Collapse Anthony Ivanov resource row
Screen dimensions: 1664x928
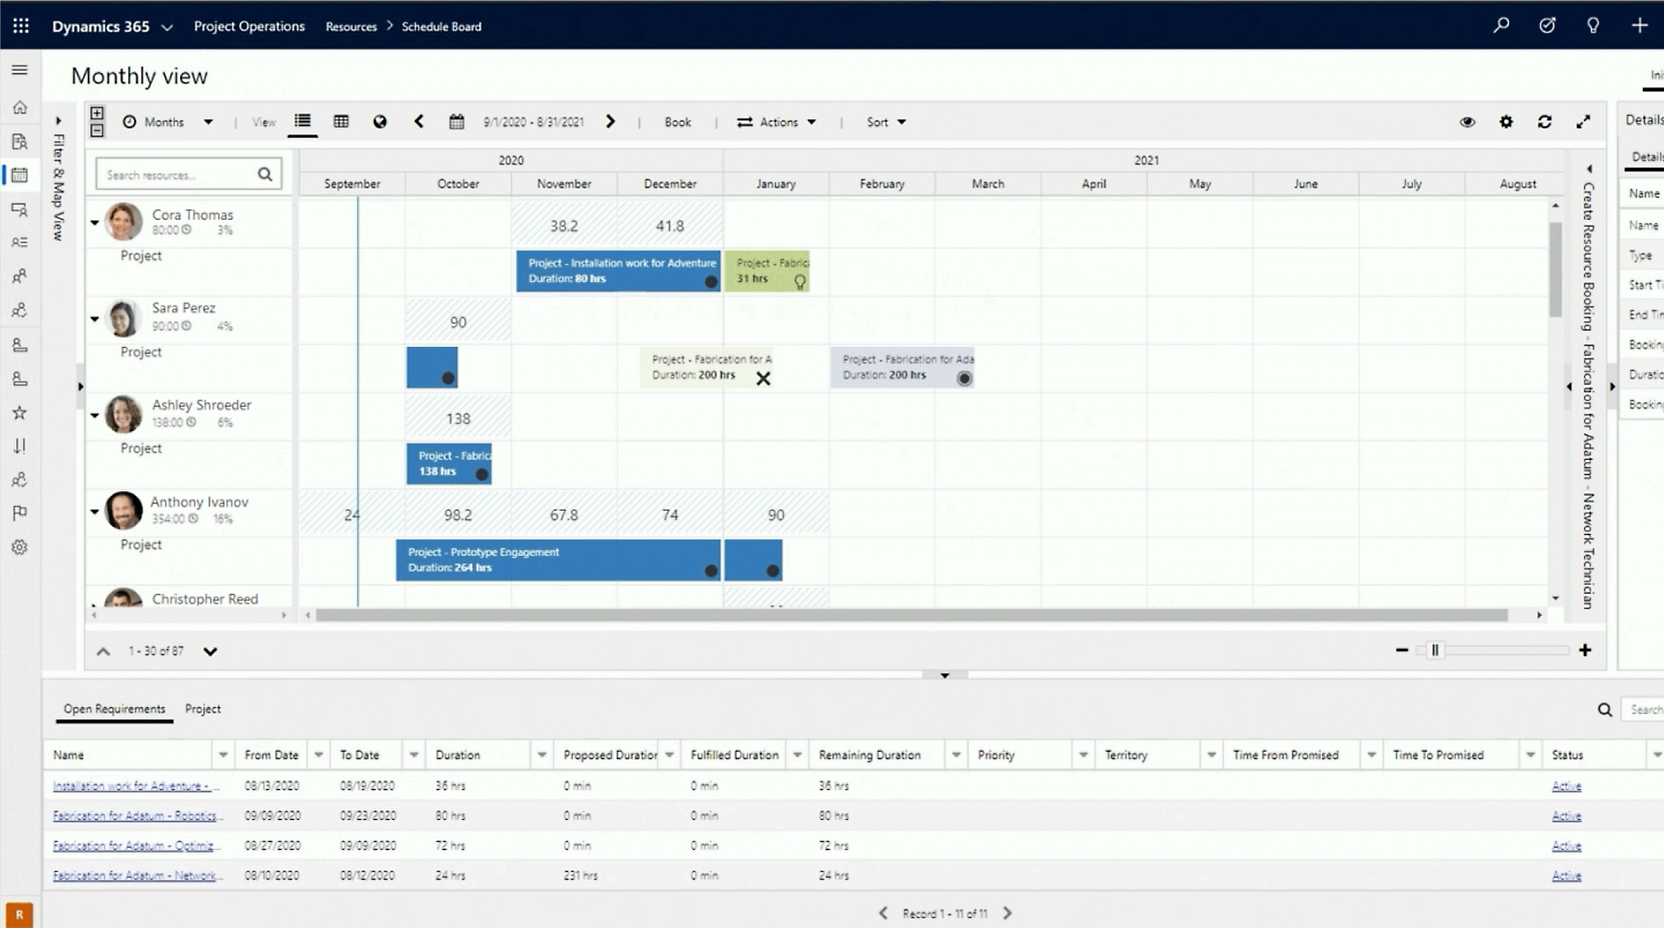[95, 511]
